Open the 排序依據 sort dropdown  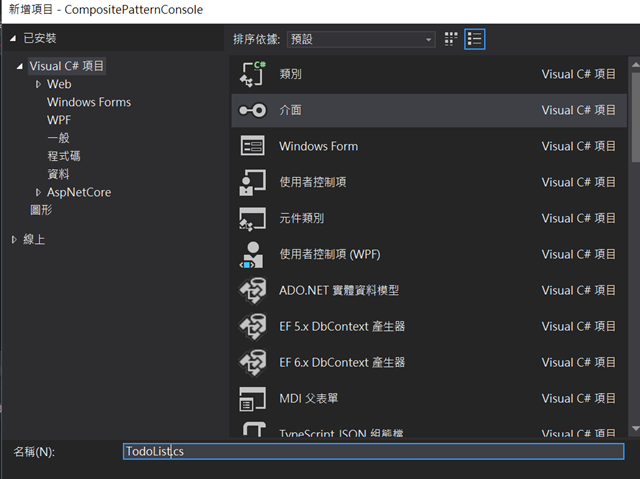pos(361,39)
